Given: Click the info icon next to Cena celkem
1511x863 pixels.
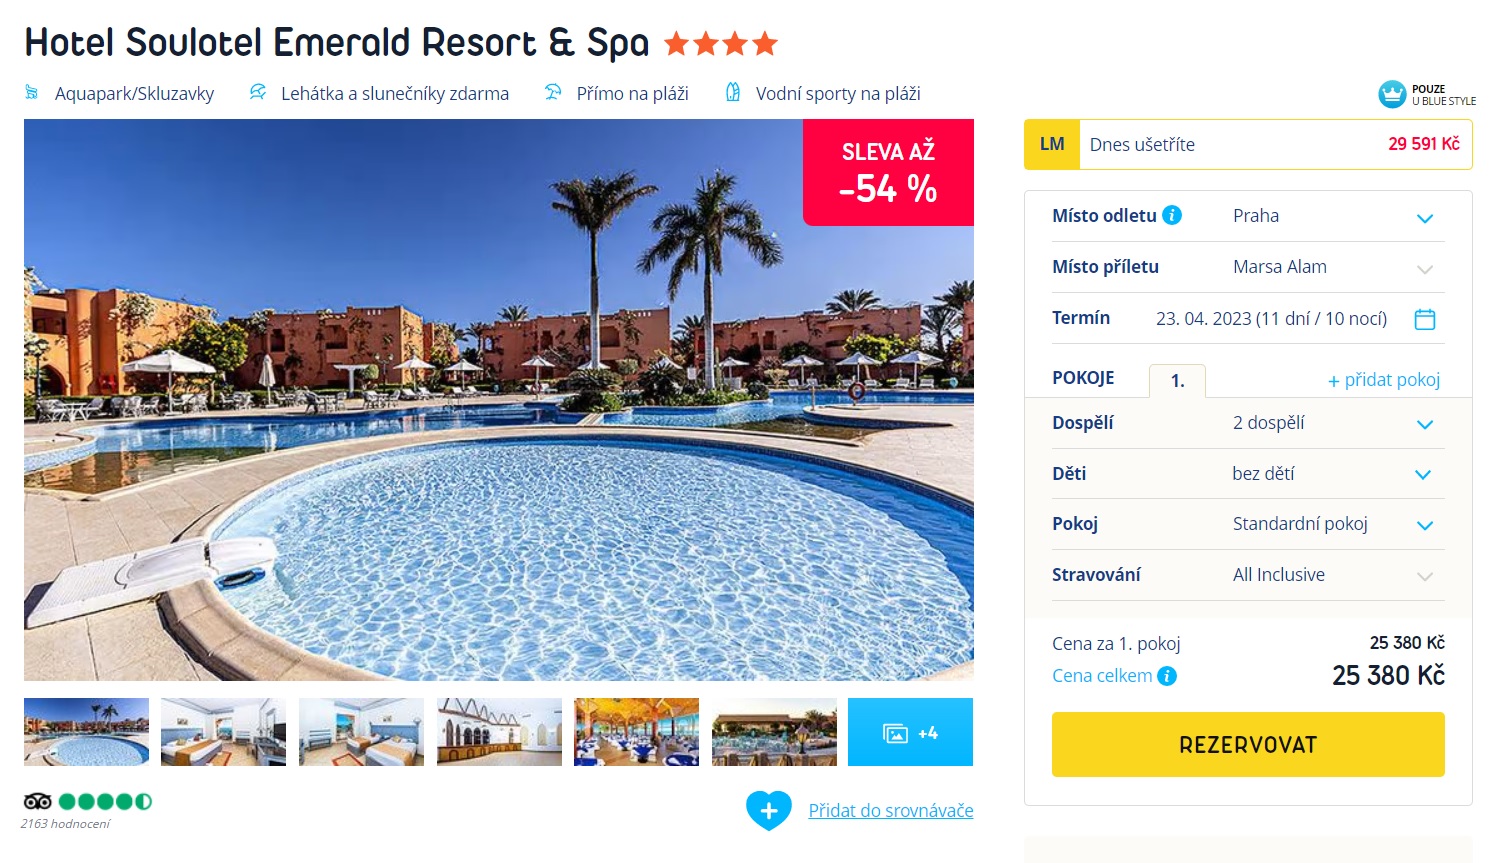Looking at the screenshot, I should coord(1166,676).
